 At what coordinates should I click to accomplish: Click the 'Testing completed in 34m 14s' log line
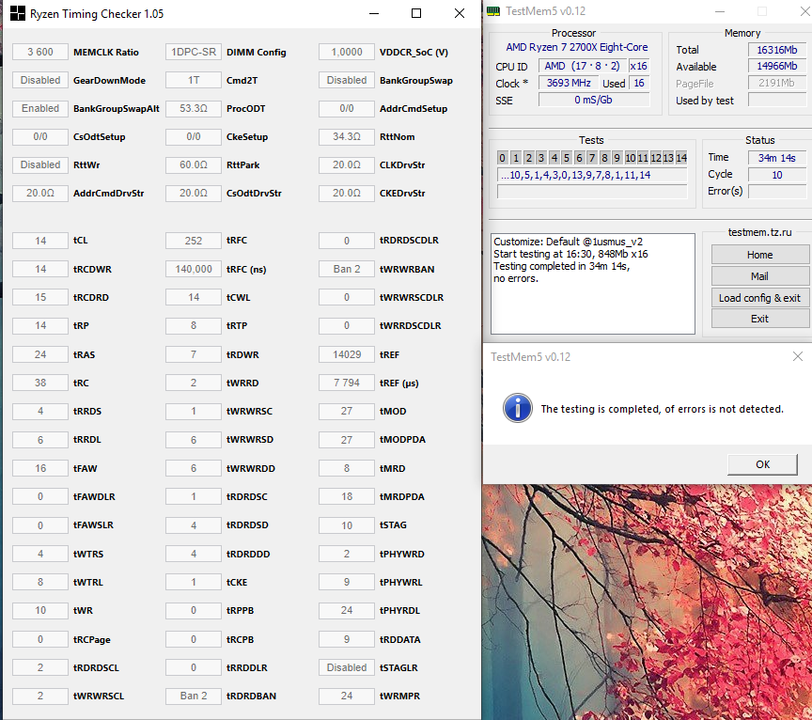pos(561,266)
